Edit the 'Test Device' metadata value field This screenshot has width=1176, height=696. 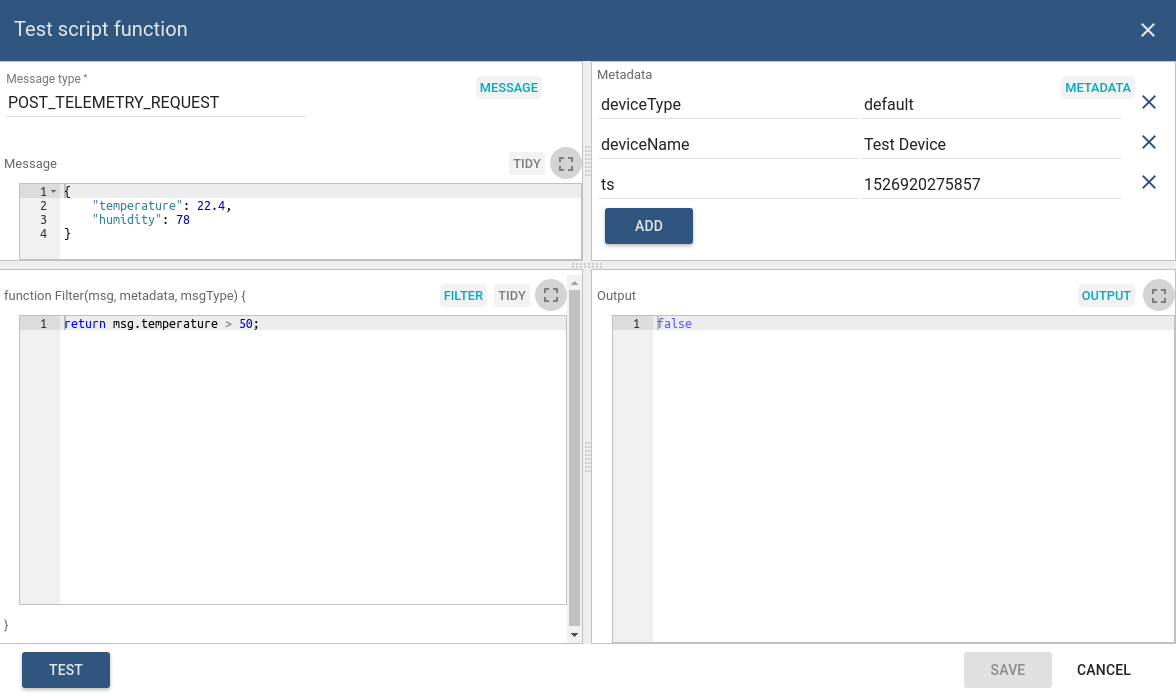tap(990, 144)
